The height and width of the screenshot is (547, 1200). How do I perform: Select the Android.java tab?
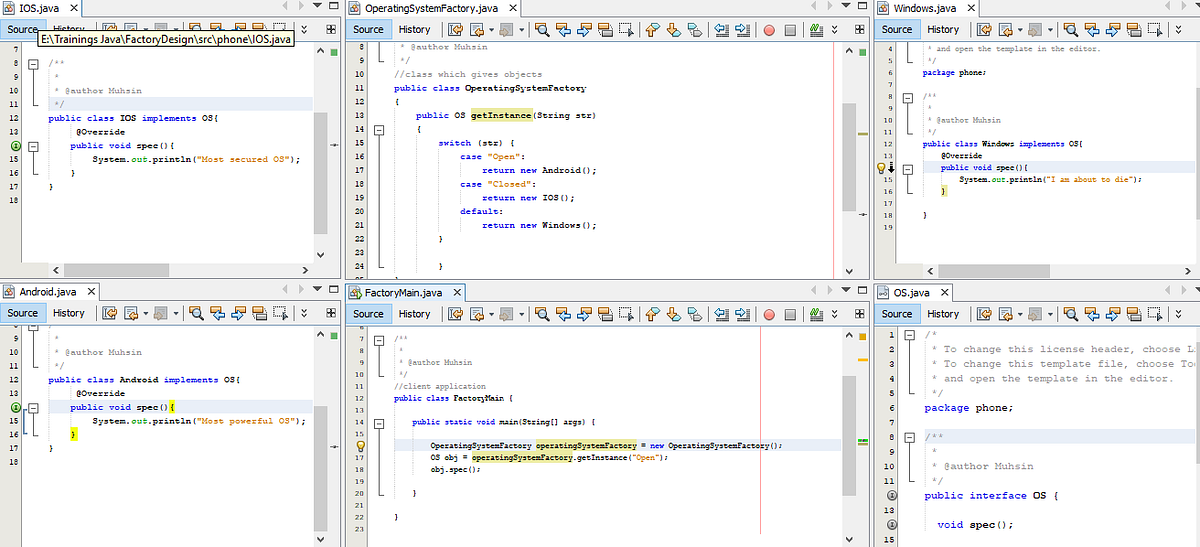(x=48, y=292)
